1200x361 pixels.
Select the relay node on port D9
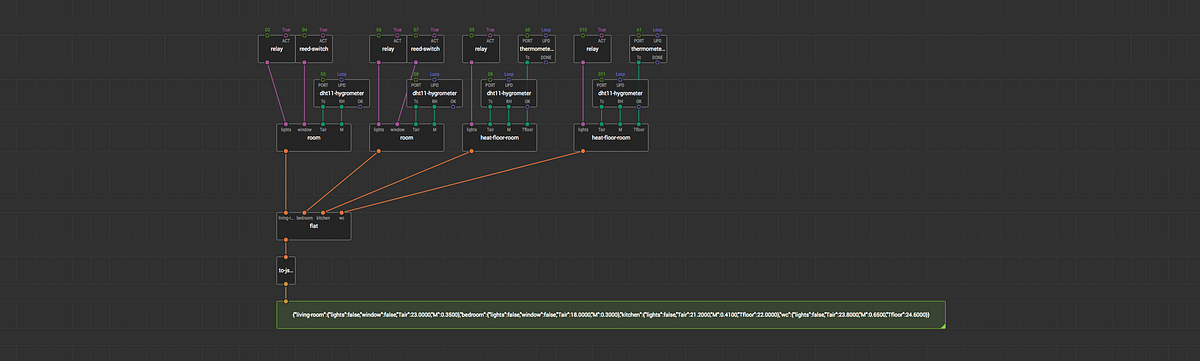(x=481, y=48)
